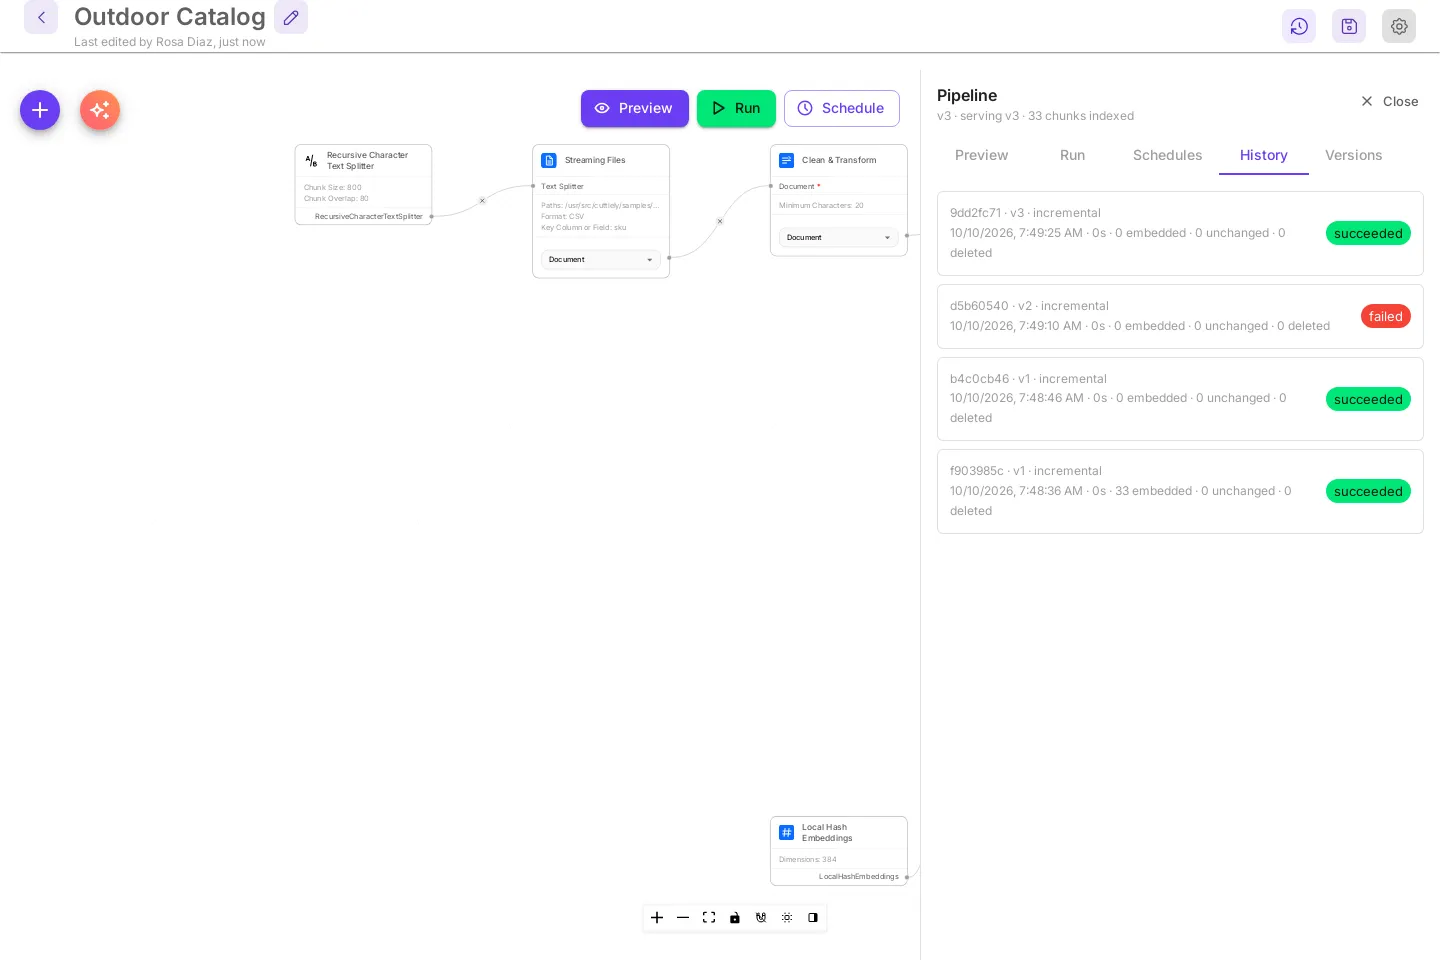
Task: Click the Recursive Character Text Splitter icon
Action: click(x=311, y=160)
